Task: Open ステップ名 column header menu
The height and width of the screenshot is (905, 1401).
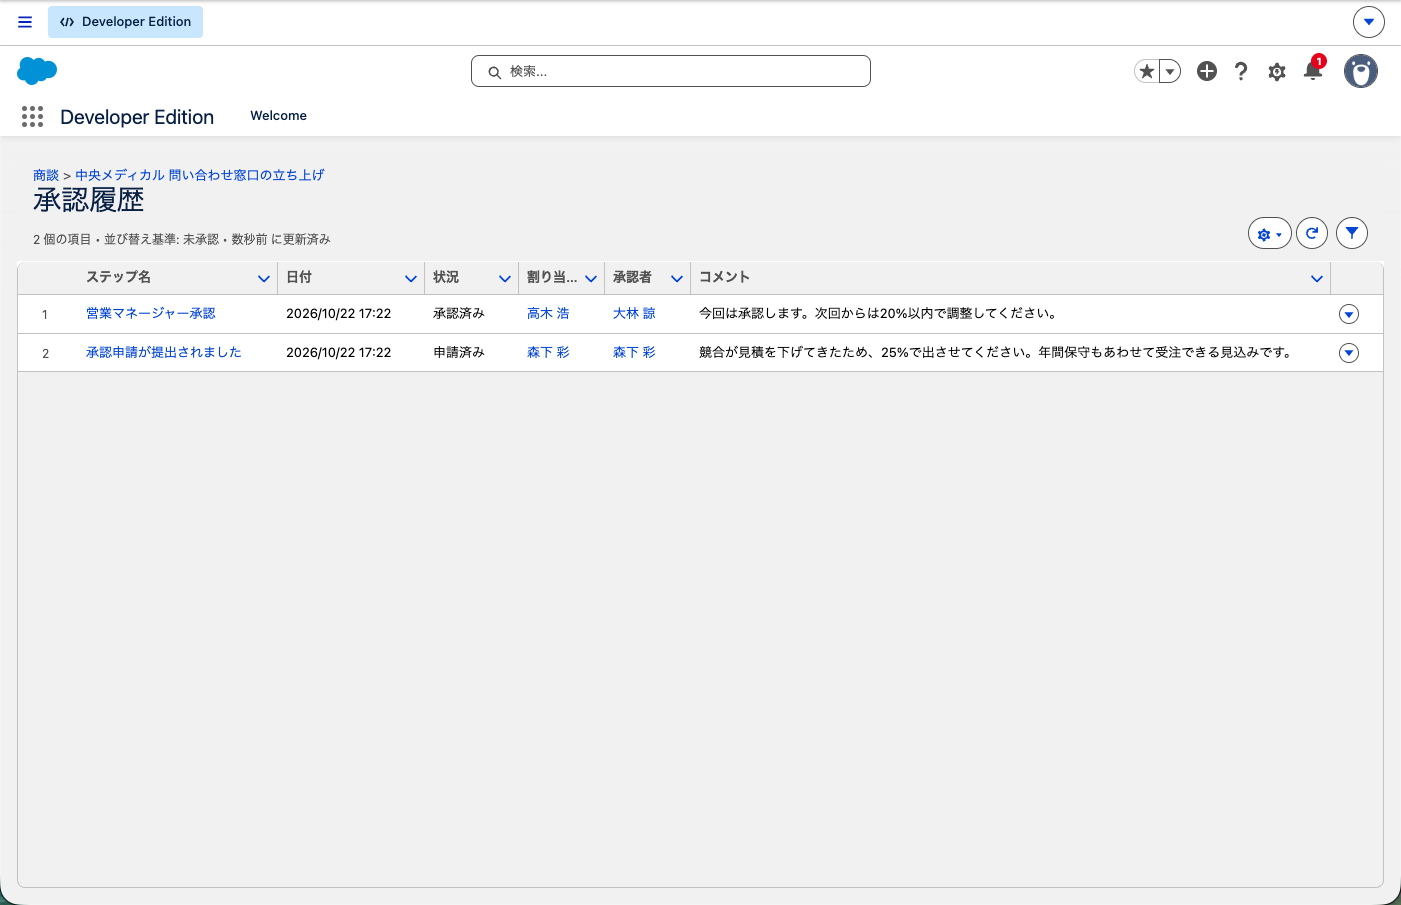Action: pos(264,278)
